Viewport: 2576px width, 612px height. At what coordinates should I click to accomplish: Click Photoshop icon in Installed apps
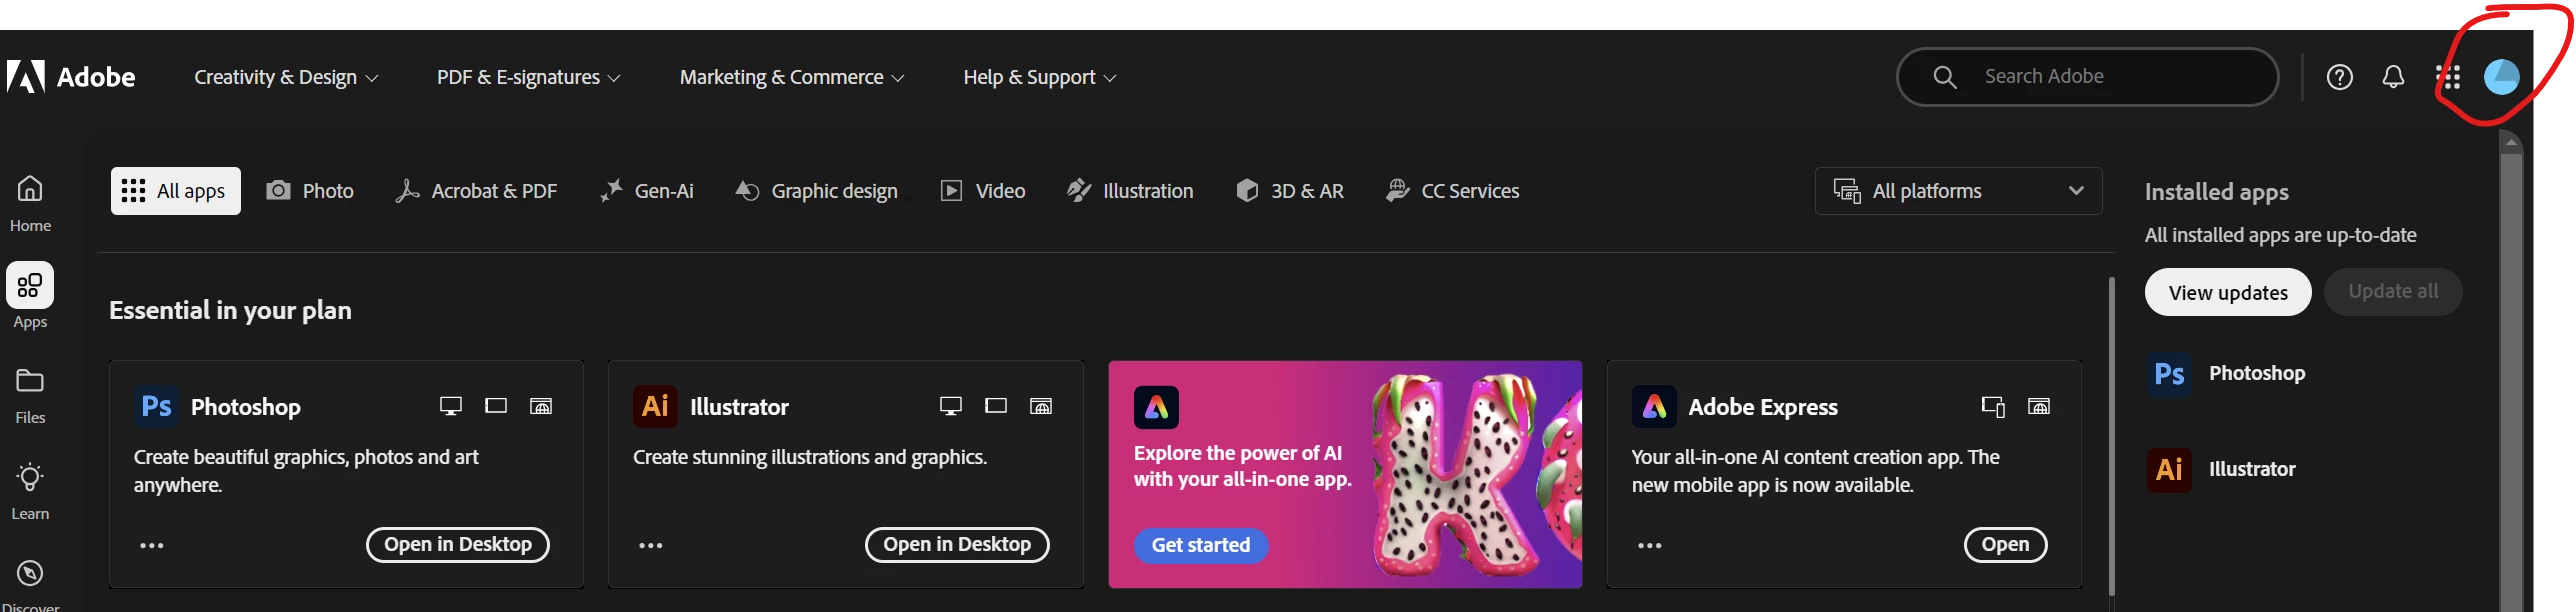click(x=2169, y=374)
